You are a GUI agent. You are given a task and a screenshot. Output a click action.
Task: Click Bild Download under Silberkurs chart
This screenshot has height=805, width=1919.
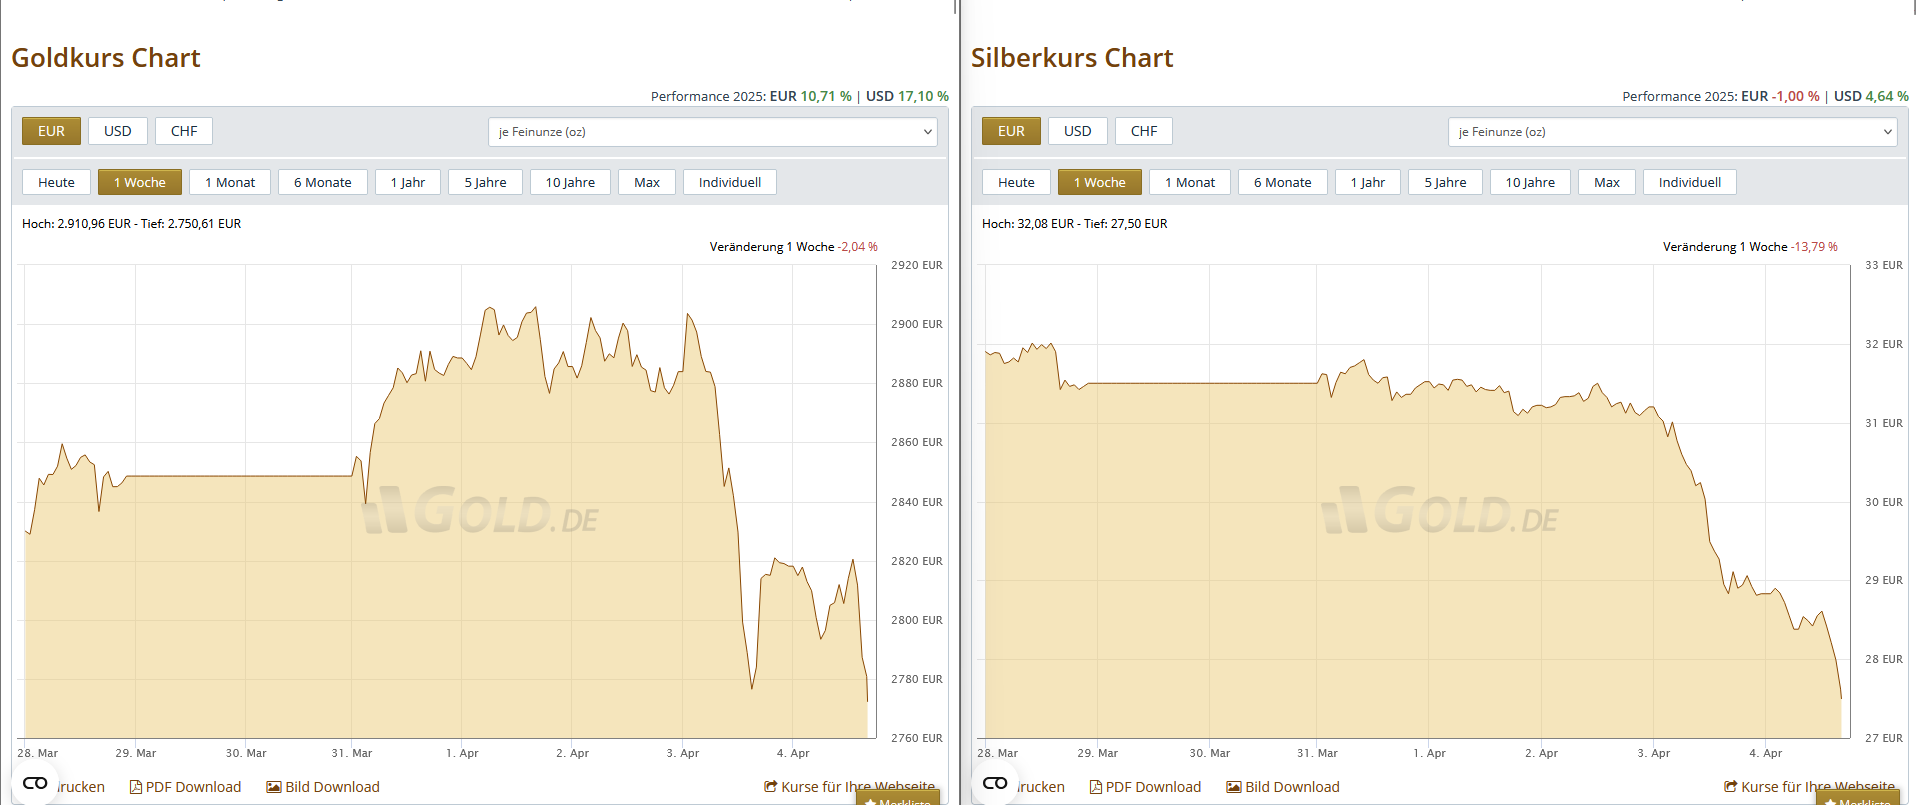(x=1283, y=787)
